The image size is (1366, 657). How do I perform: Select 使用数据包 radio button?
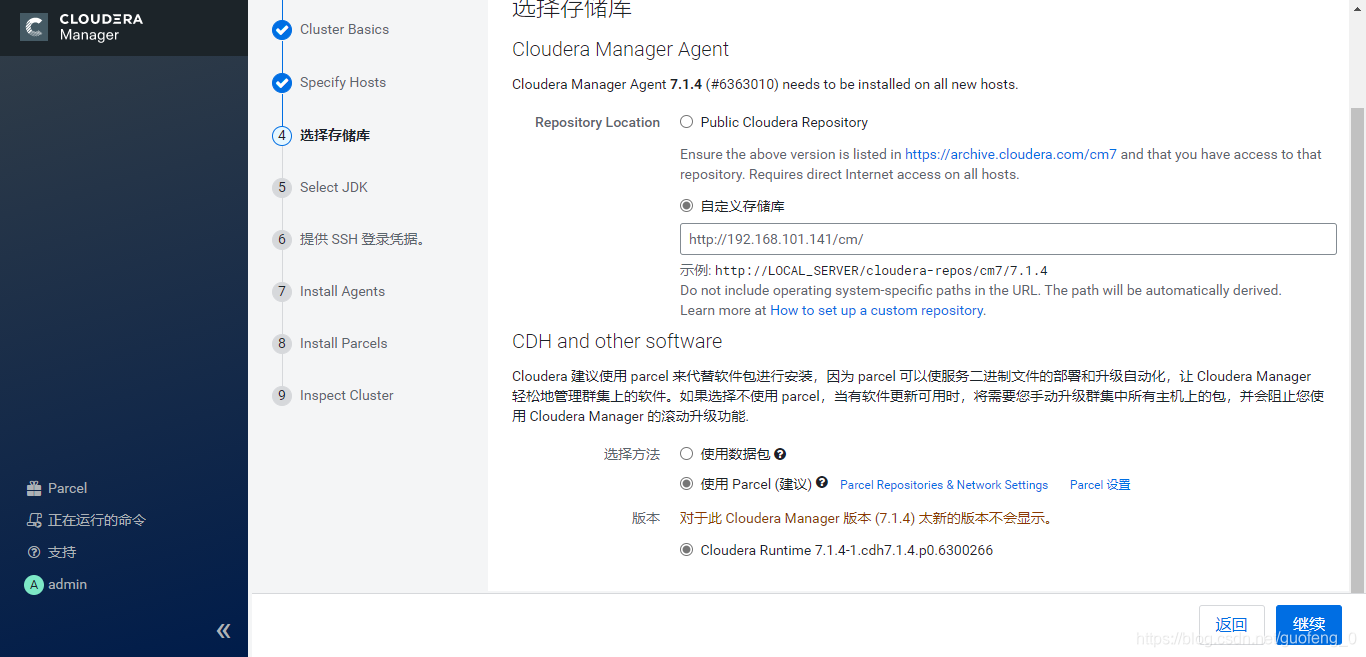686,453
